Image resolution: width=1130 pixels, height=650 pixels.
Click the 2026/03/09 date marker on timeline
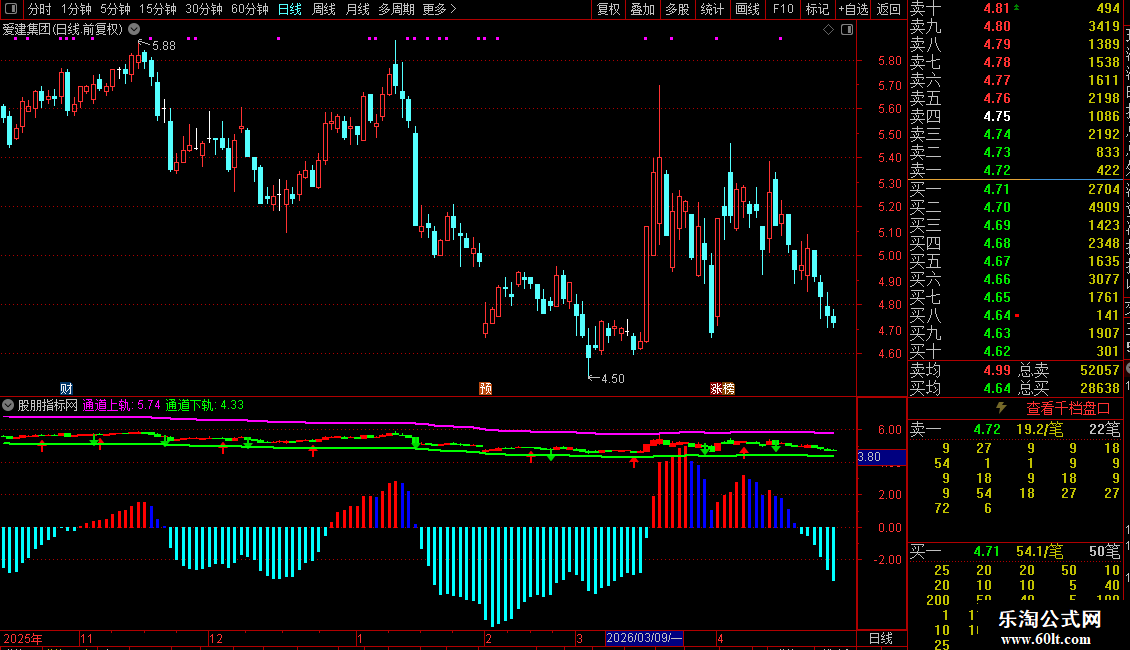point(644,638)
